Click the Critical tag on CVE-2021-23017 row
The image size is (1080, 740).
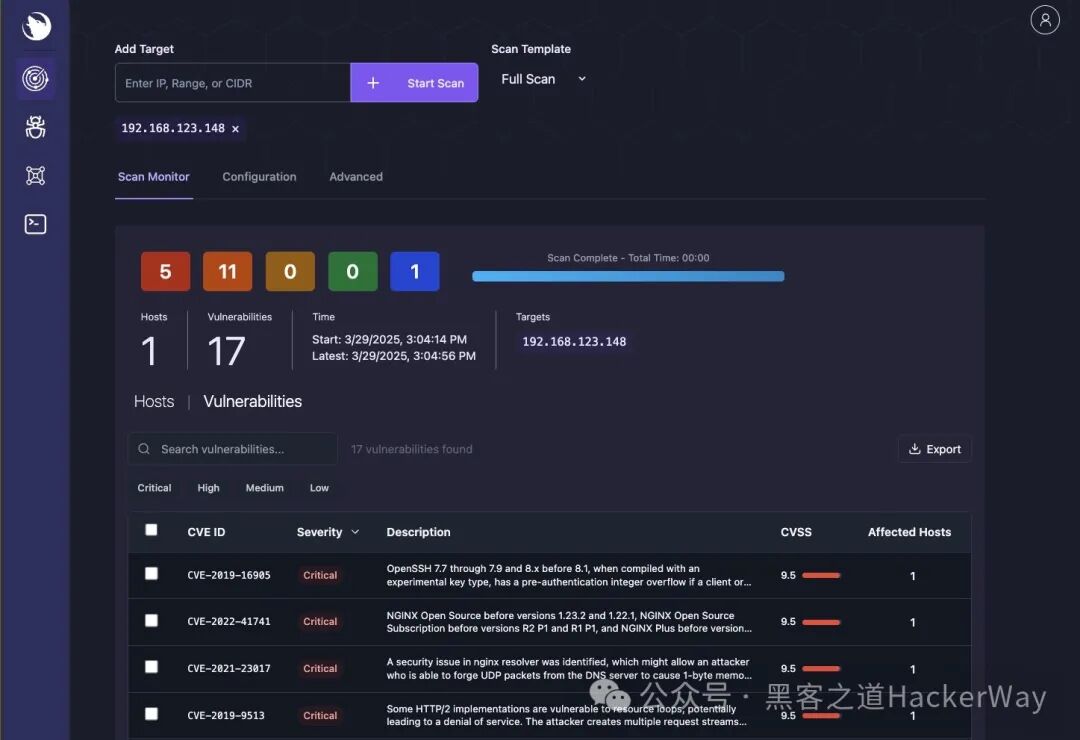[x=320, y=668]
